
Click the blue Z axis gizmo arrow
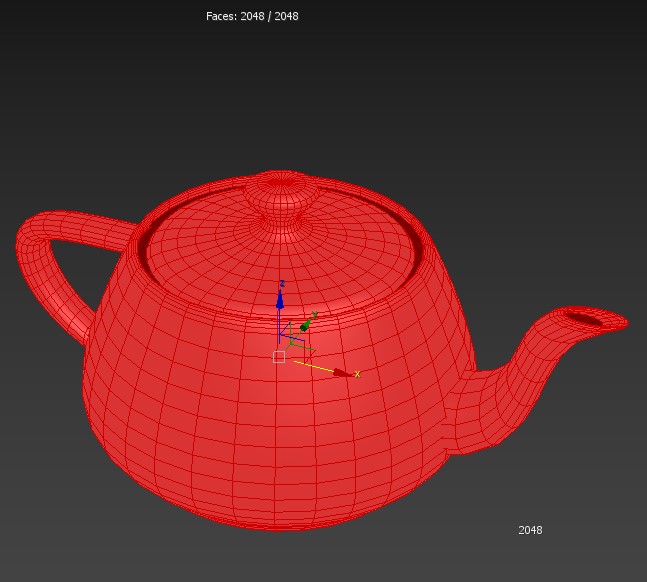coord(280,300)
